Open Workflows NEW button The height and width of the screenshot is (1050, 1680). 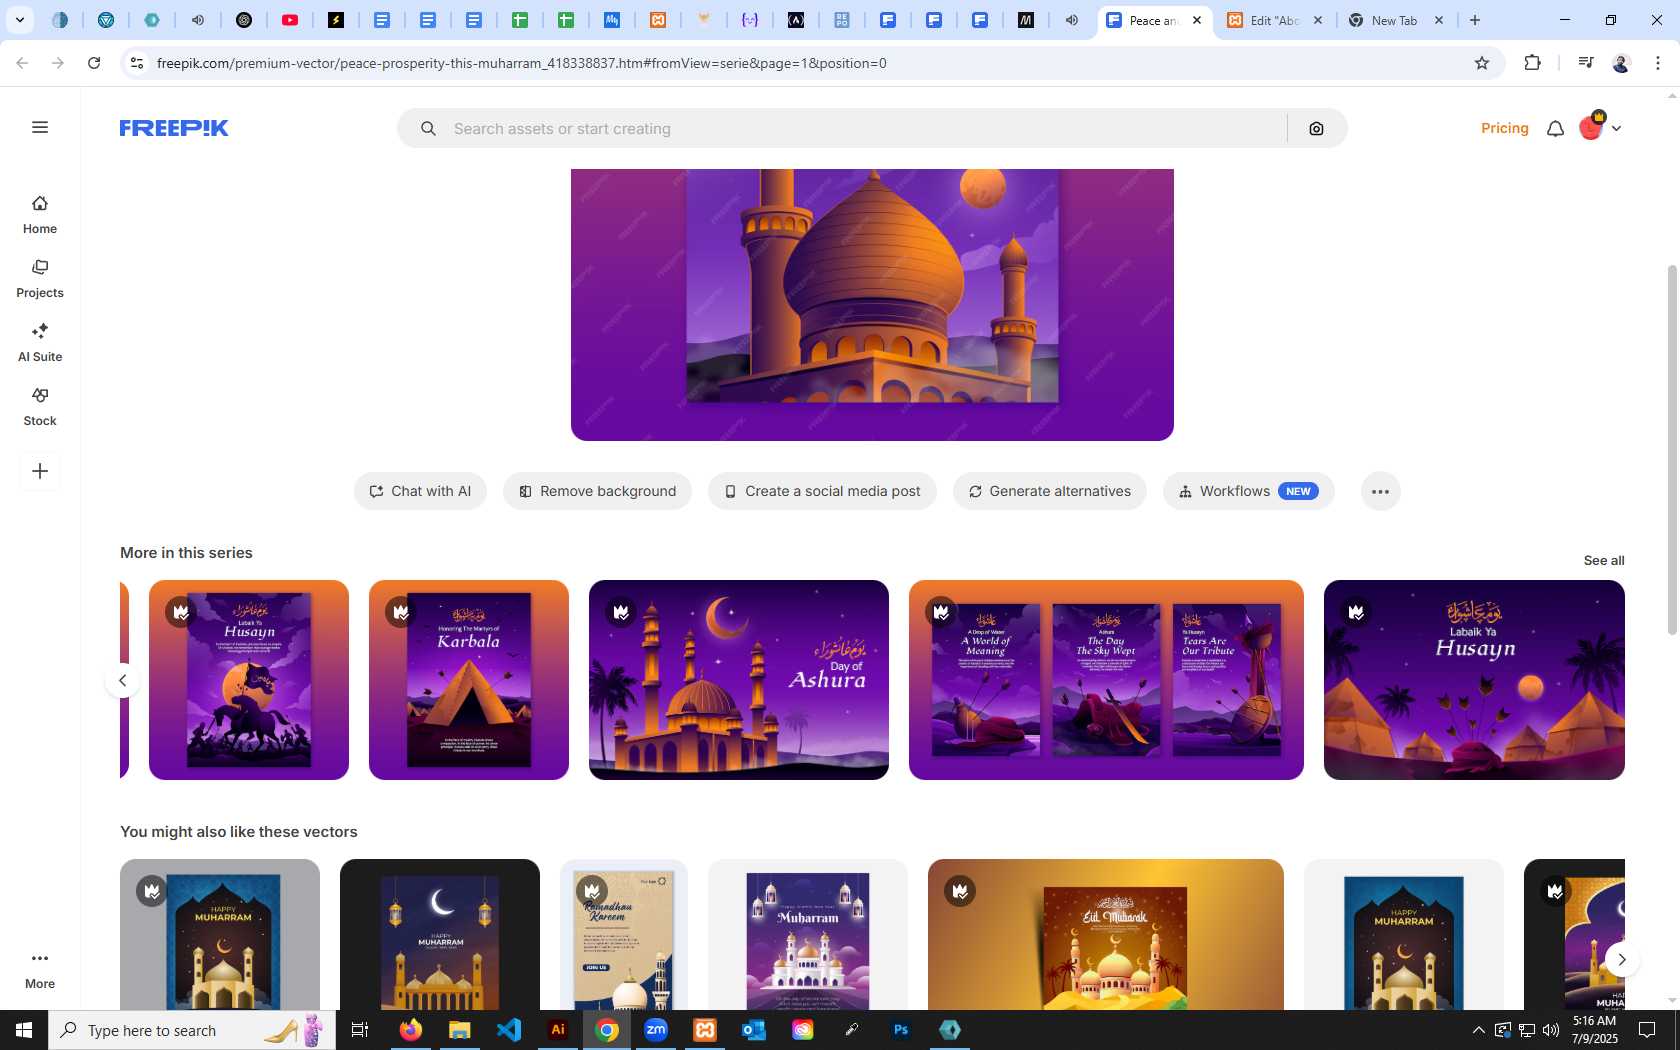[x=1248, y=491]
